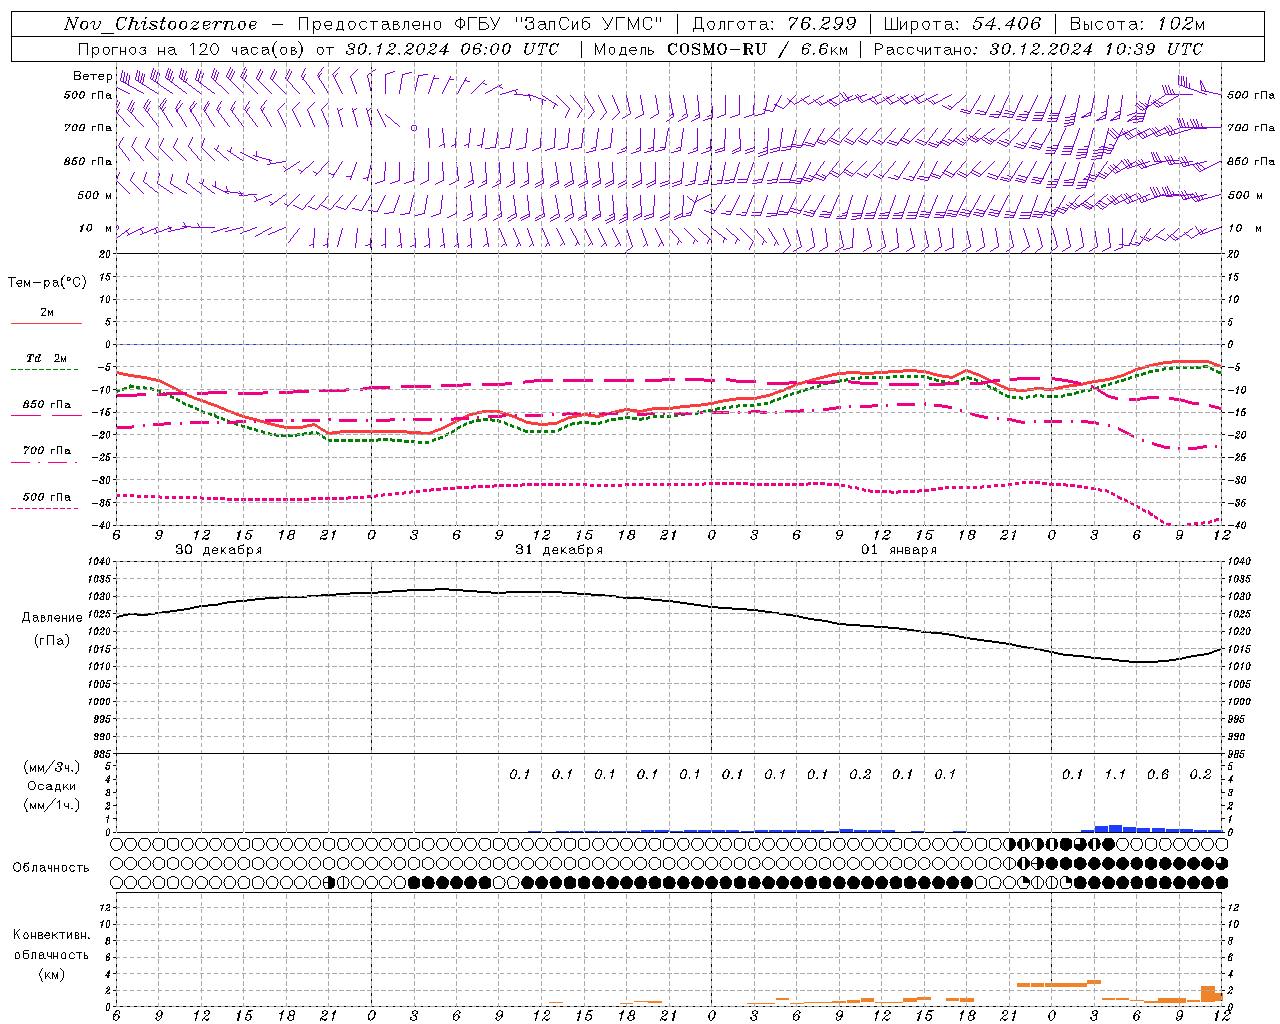Click the Ветер panel label
This screenshot has width=1280, height=1024.
click(92, 76)
